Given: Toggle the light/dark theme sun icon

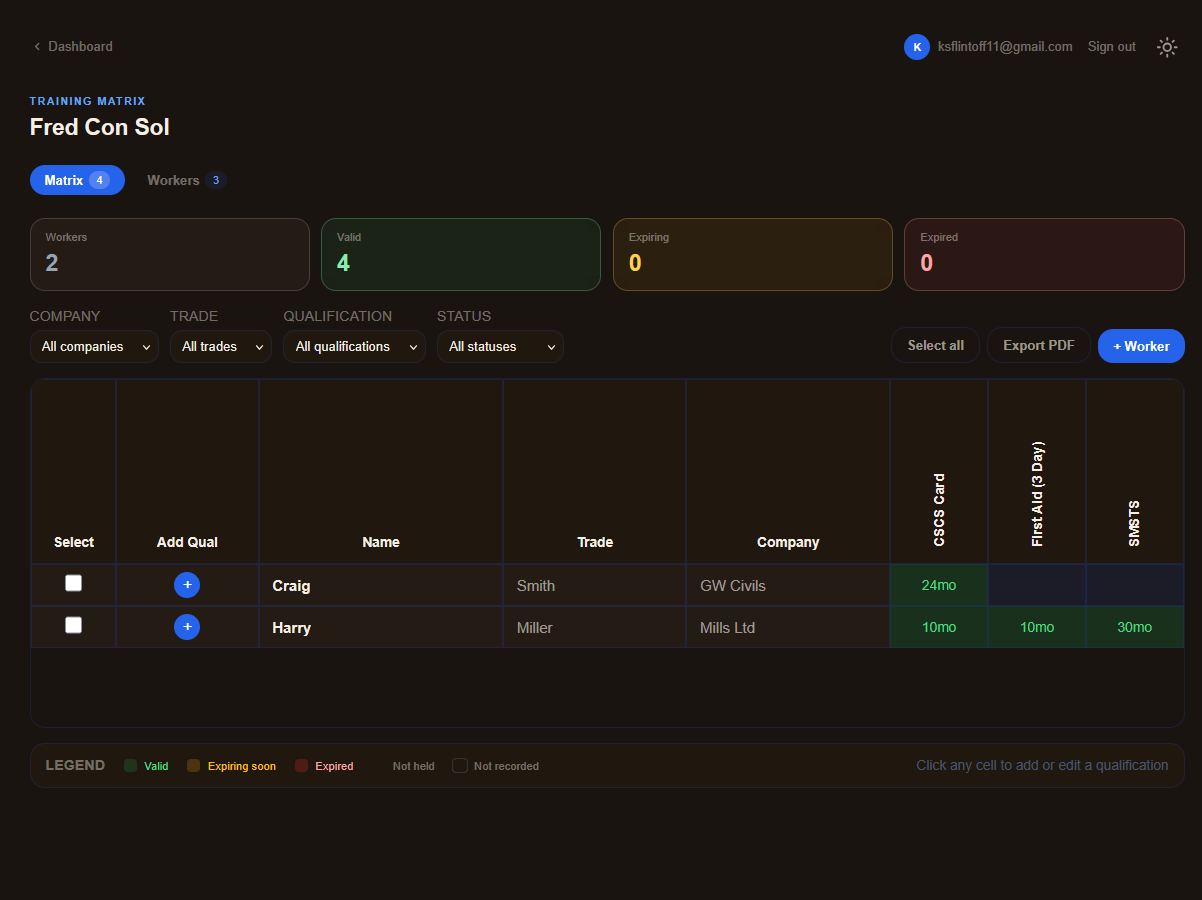Looking at the screenshot, I should tap(1167, 47).
